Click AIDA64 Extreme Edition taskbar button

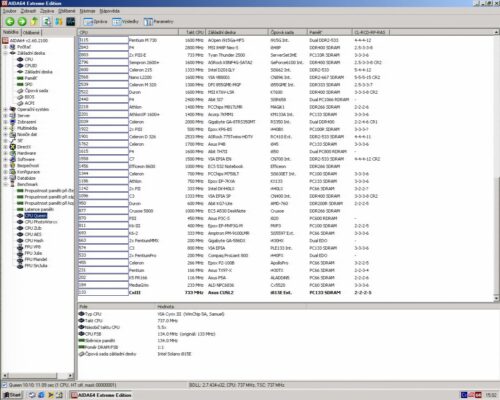(x=101, y=395)
